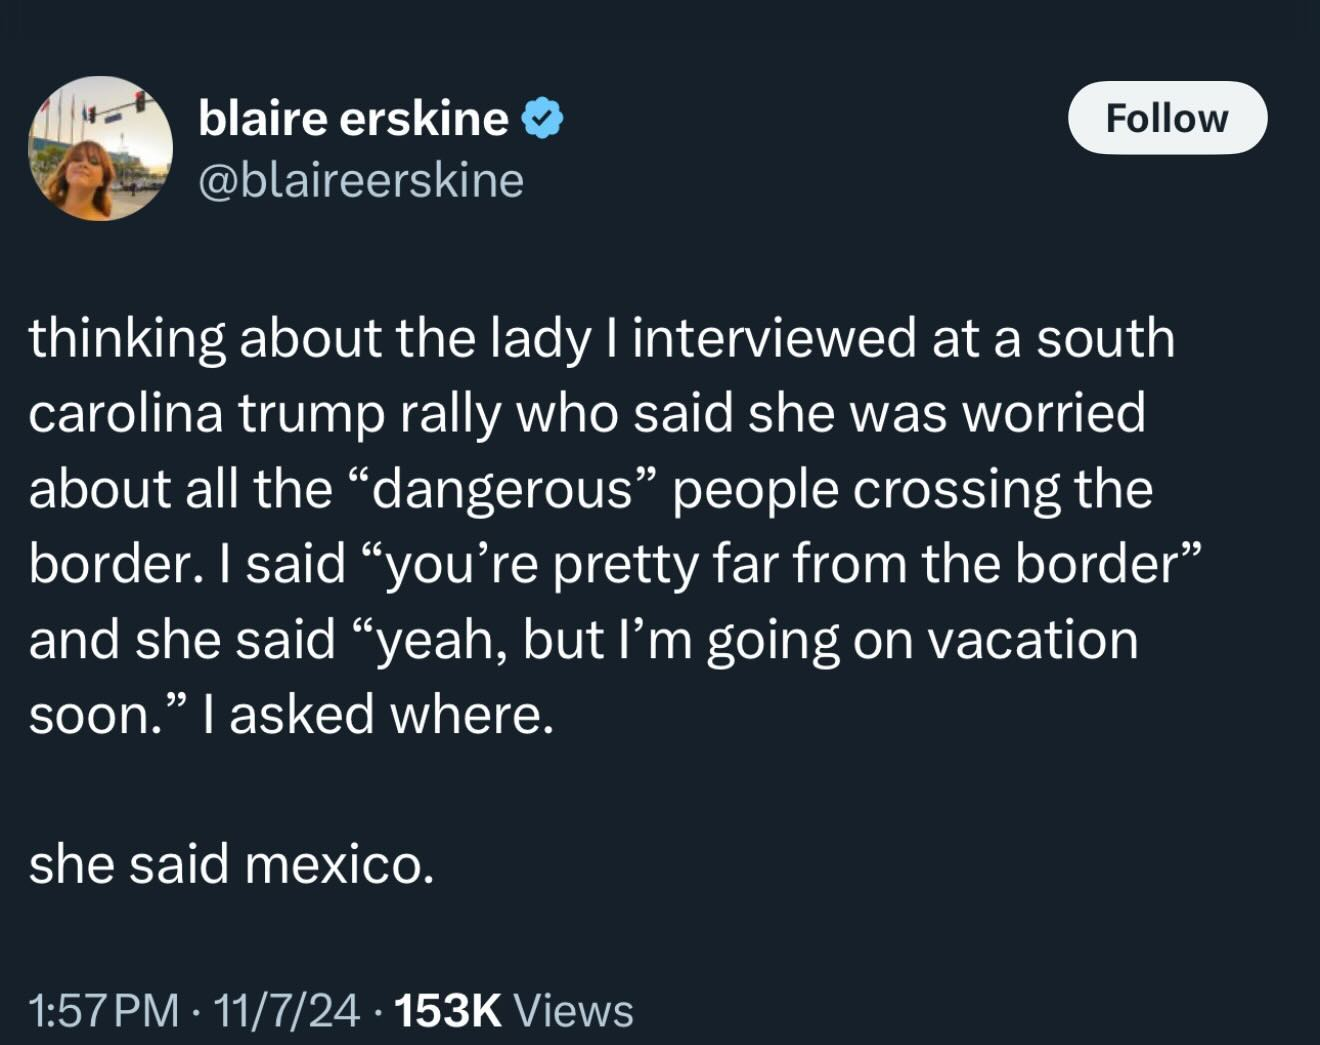Click the tweet's first line starting "thinking about"
Screen dimensions: 1320x1045
pos(600,338)
